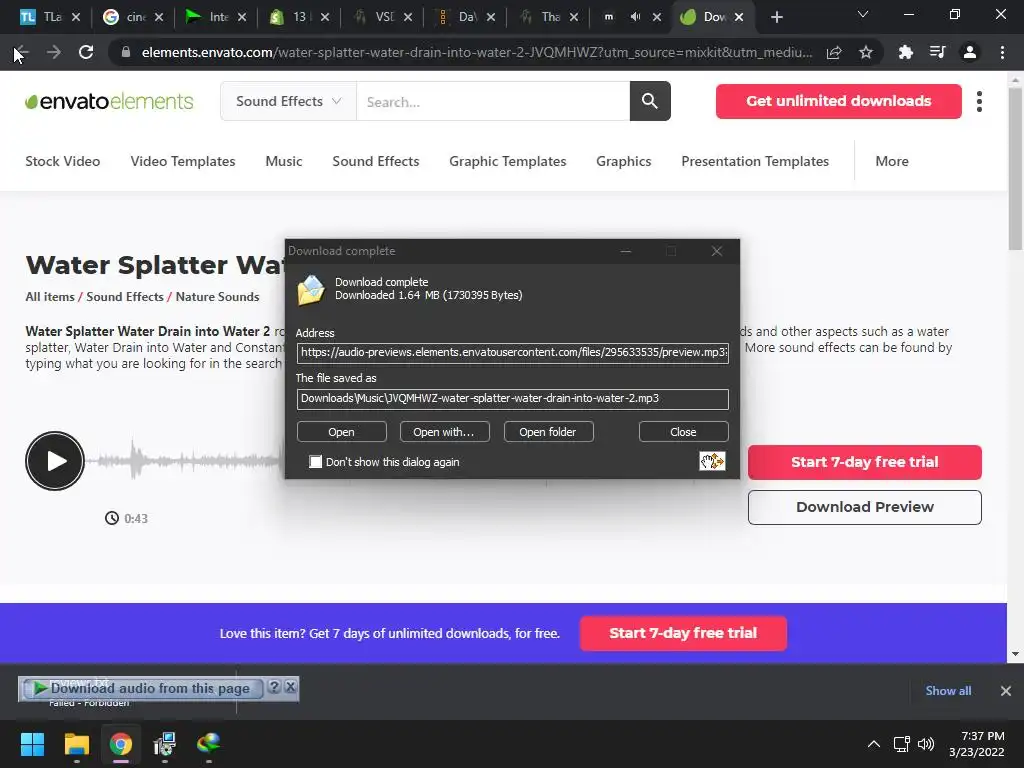Click the drag-and-drop hand icon in dialog
1024x768 pixels.
point(712,462)
